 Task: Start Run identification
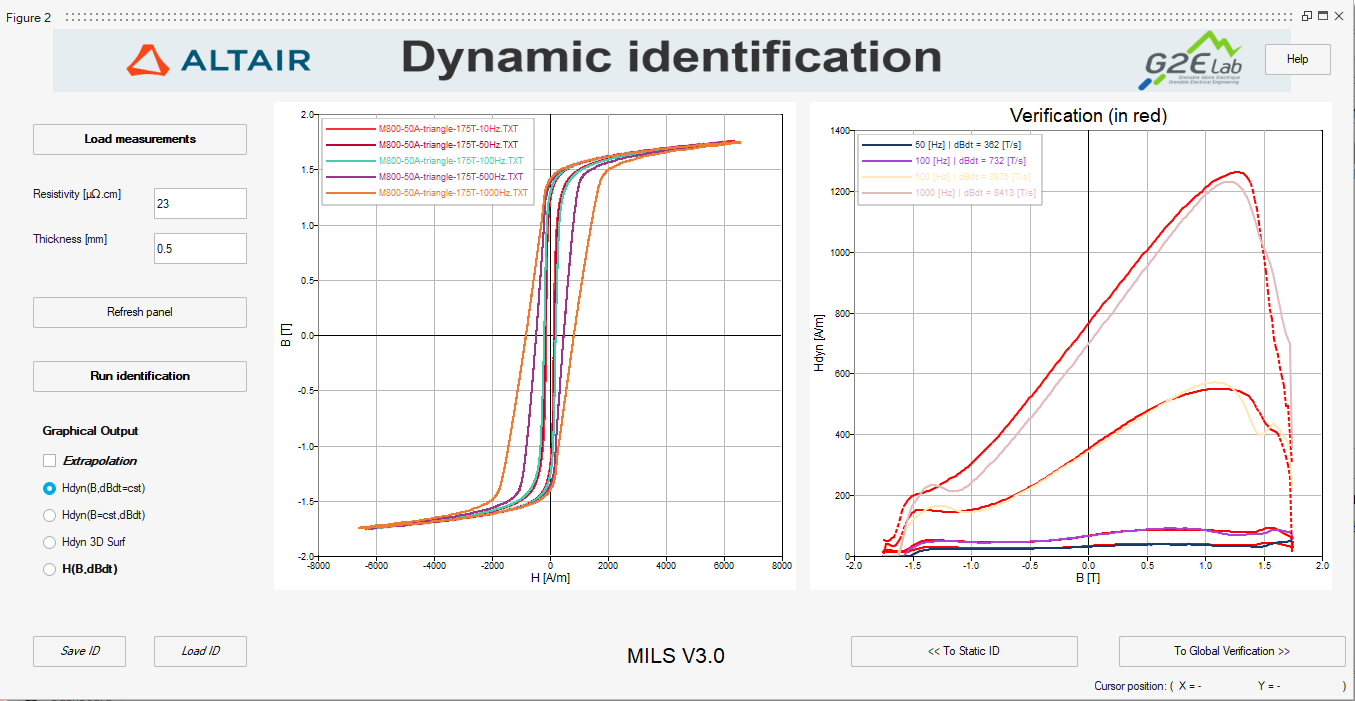[140, 376]
